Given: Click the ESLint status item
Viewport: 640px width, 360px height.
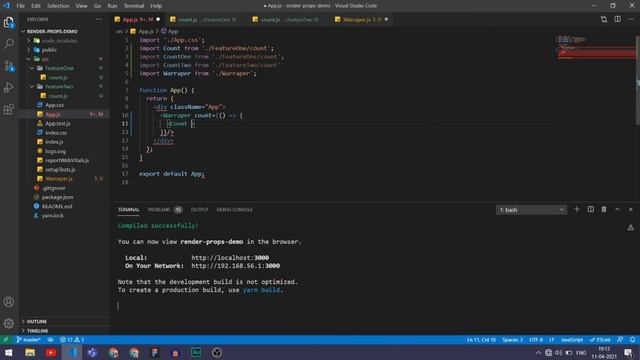Looking at the screenshot, I should [600, 340].
